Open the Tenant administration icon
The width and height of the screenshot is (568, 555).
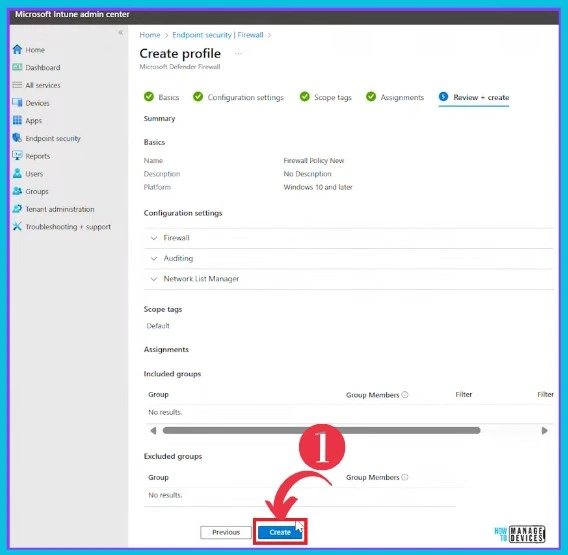[x=17, y=209]
